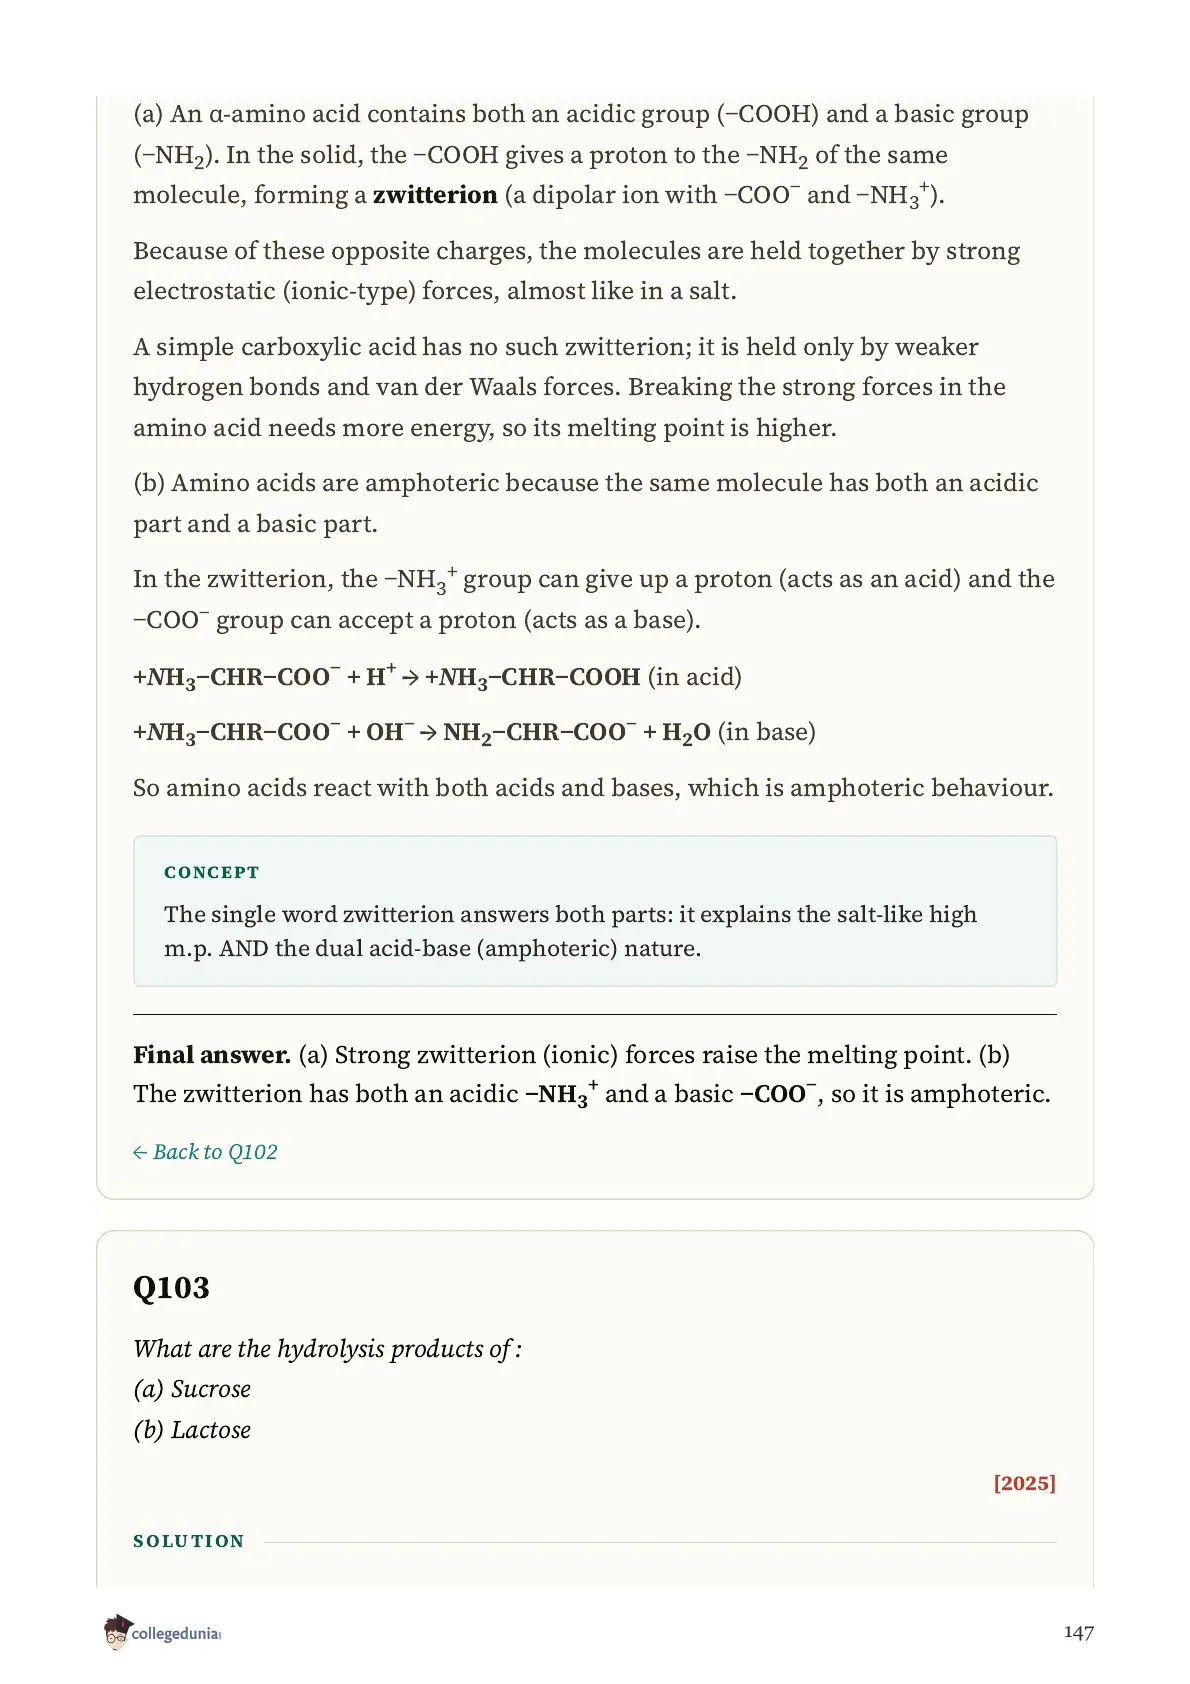Click the sentence 'So amino acids react with both'
Image resolution: width=1190 pixels, height=1684 pixels.
point(593,788)
